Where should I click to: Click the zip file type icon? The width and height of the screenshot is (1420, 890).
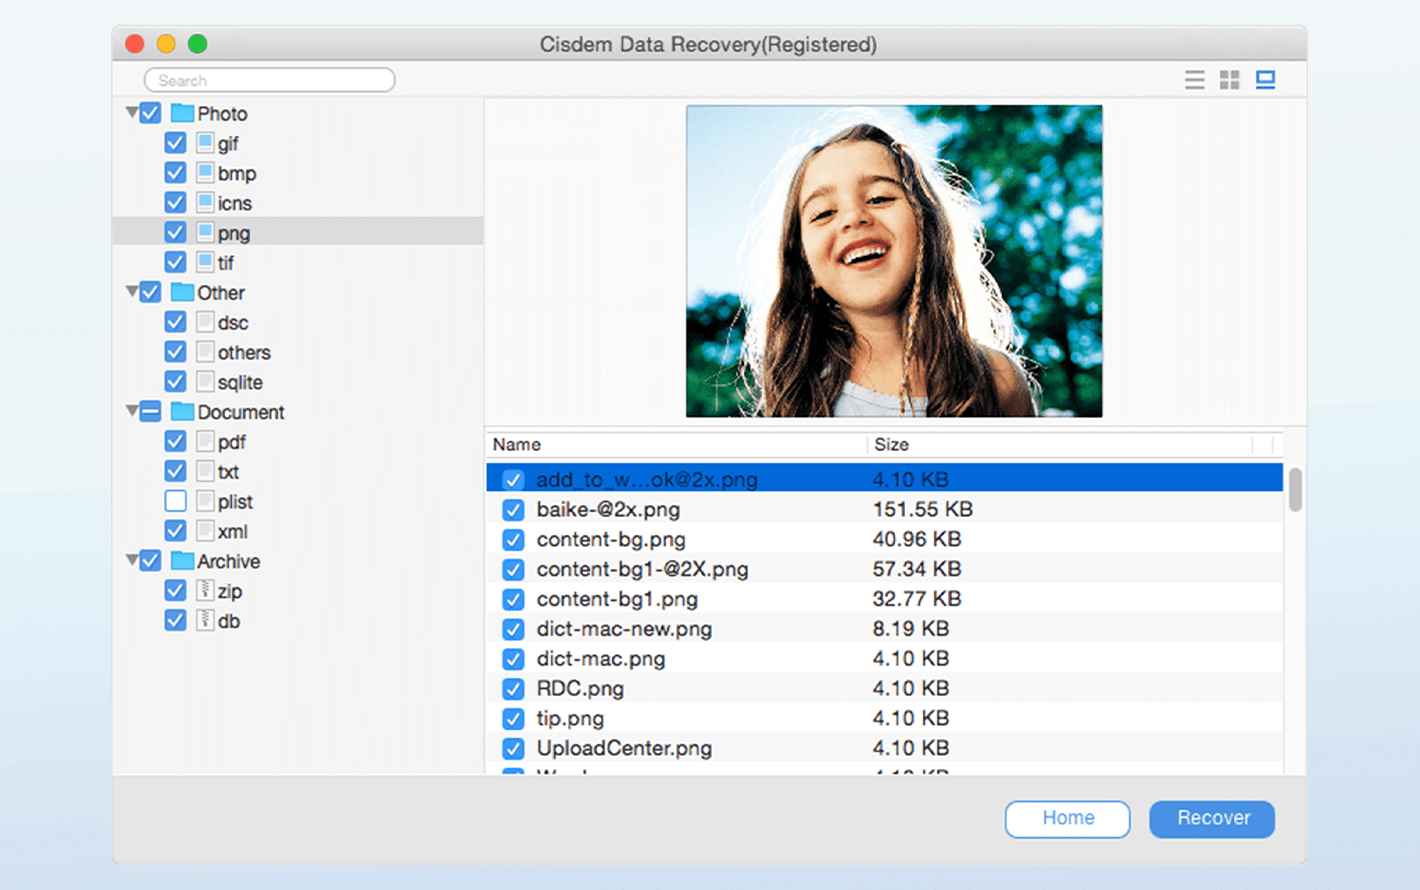(x=205, y=591)
